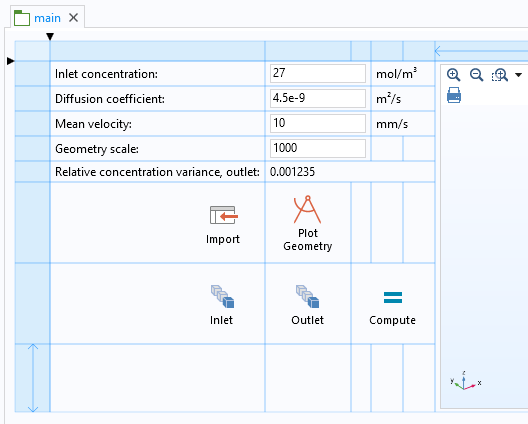Screen dimensions: 528x424
Task: Select the Inlet concentration label
Action: point(106,74)
